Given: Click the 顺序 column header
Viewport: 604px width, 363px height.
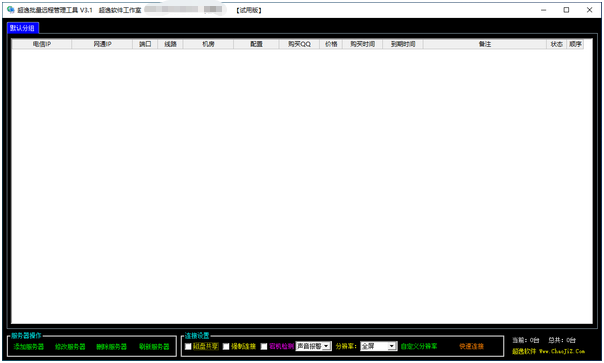Looking at the screenshot, I should [575, 44].
